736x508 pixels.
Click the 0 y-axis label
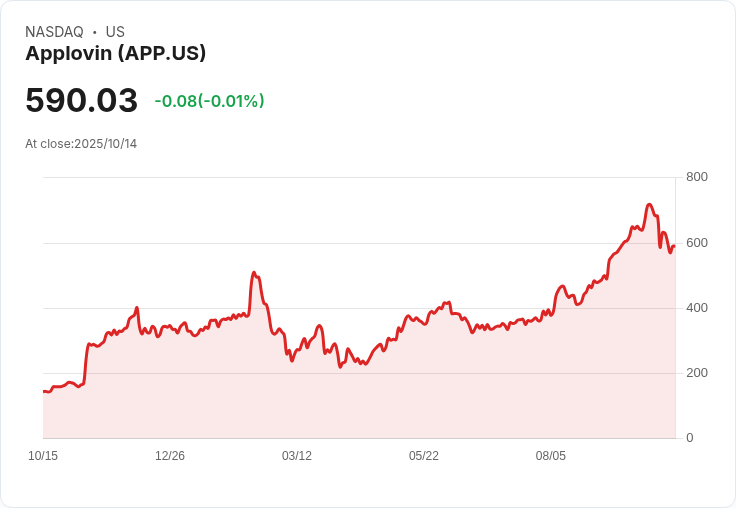click(x=689, y=438)
